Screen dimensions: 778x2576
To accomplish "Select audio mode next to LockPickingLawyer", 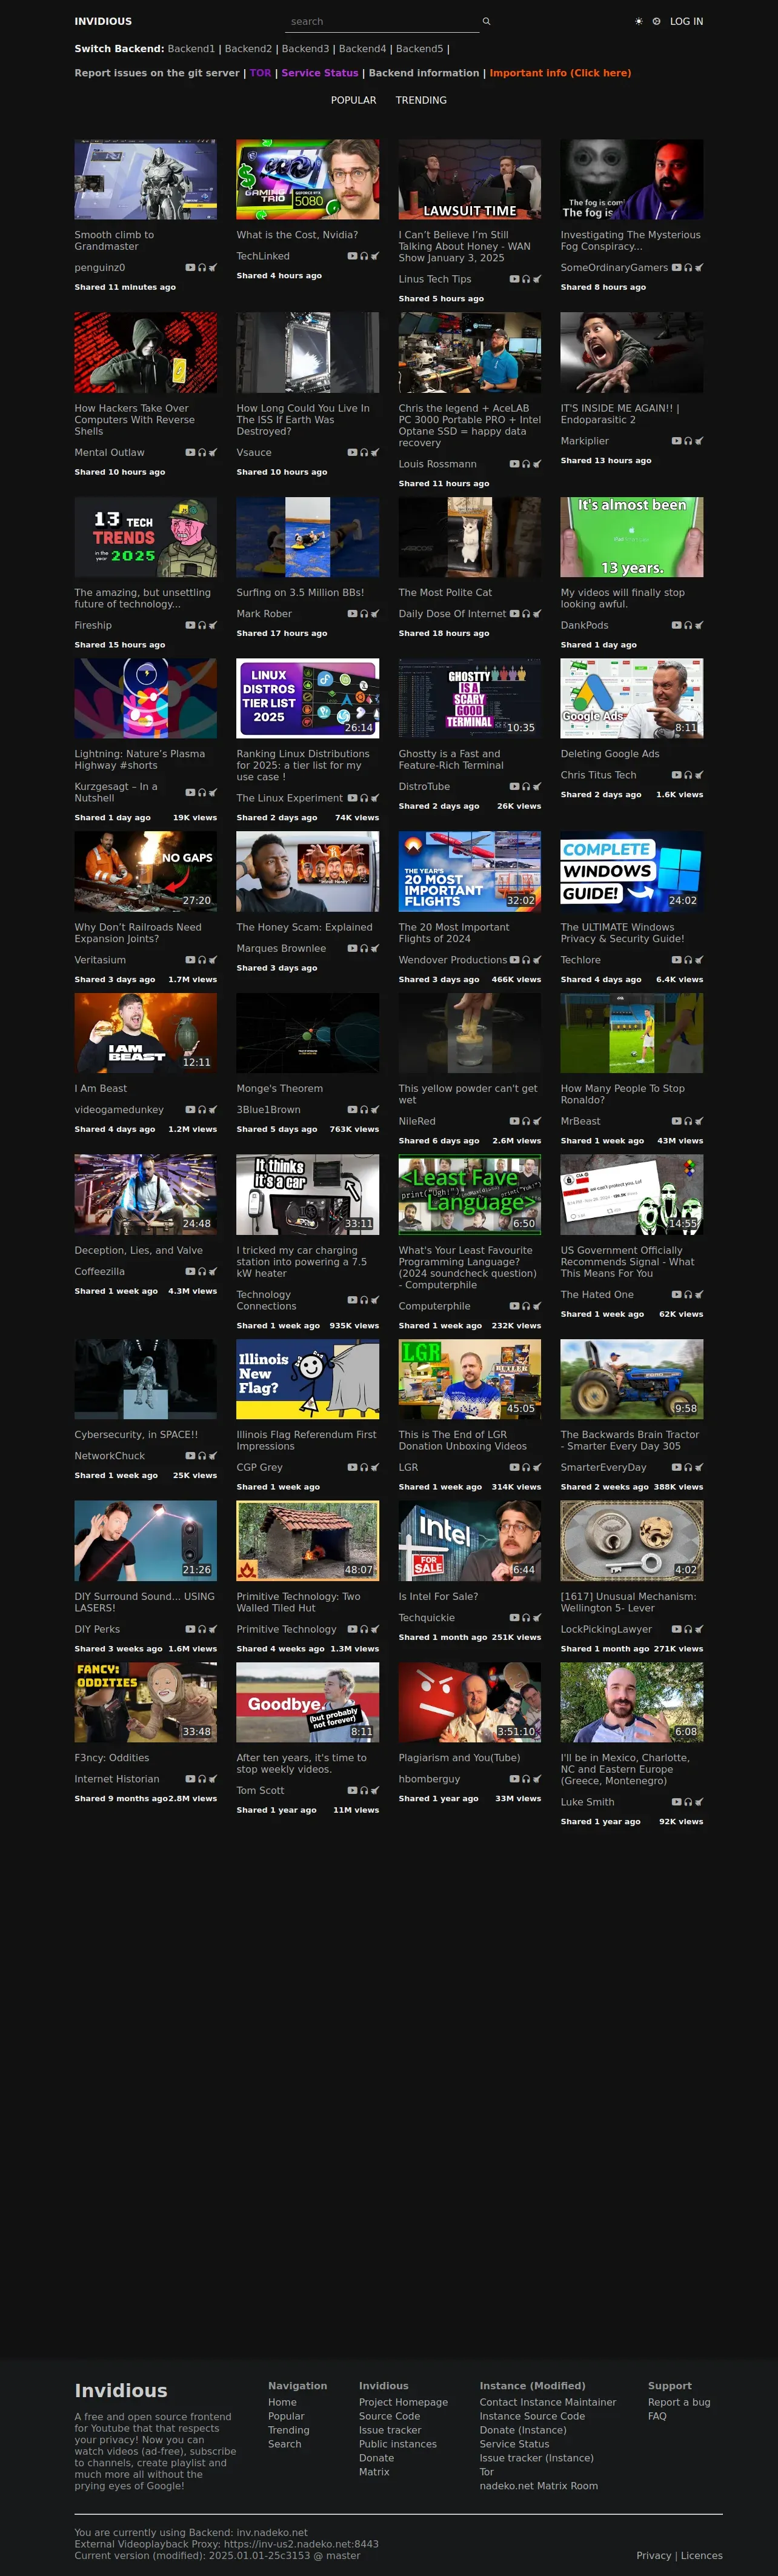I will [x=688, y=1629].
